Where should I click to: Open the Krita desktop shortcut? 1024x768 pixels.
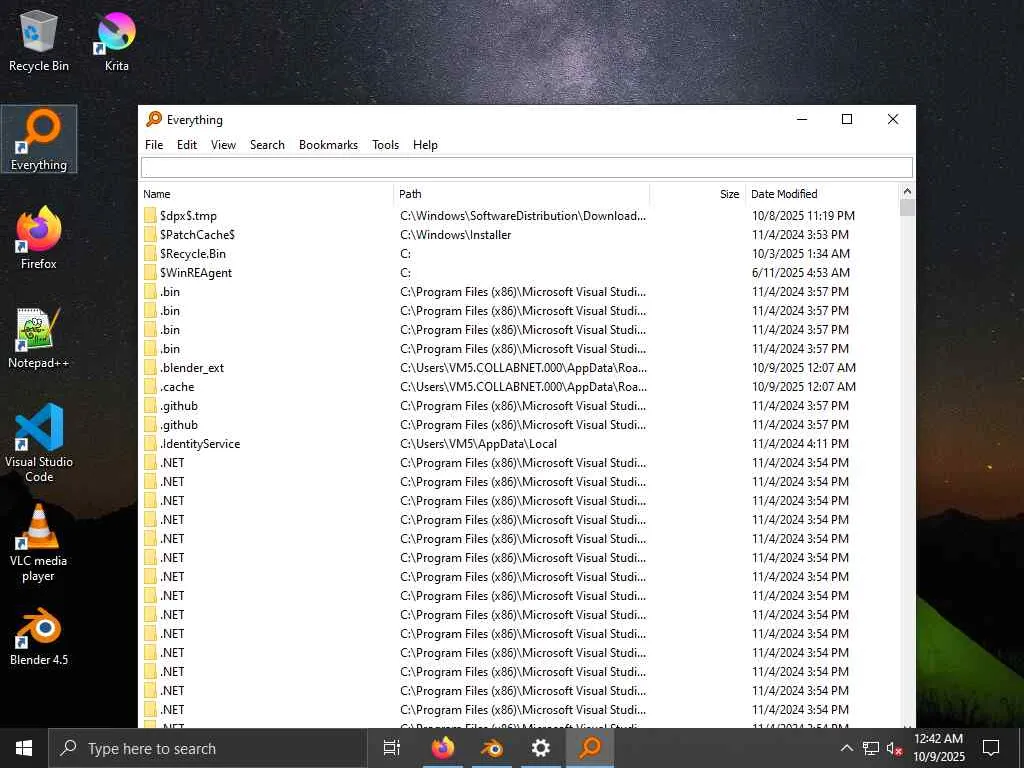point(116,40)
